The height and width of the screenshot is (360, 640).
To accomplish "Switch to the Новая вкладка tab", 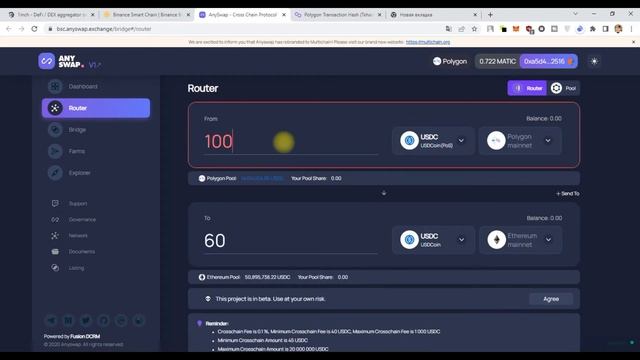I will [433, 15].
